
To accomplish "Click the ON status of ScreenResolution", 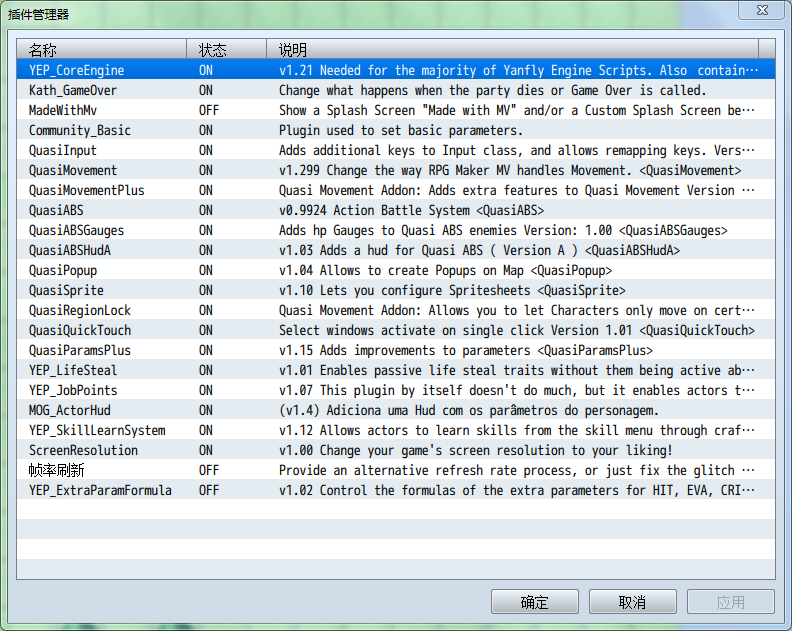I will [206, 450].
